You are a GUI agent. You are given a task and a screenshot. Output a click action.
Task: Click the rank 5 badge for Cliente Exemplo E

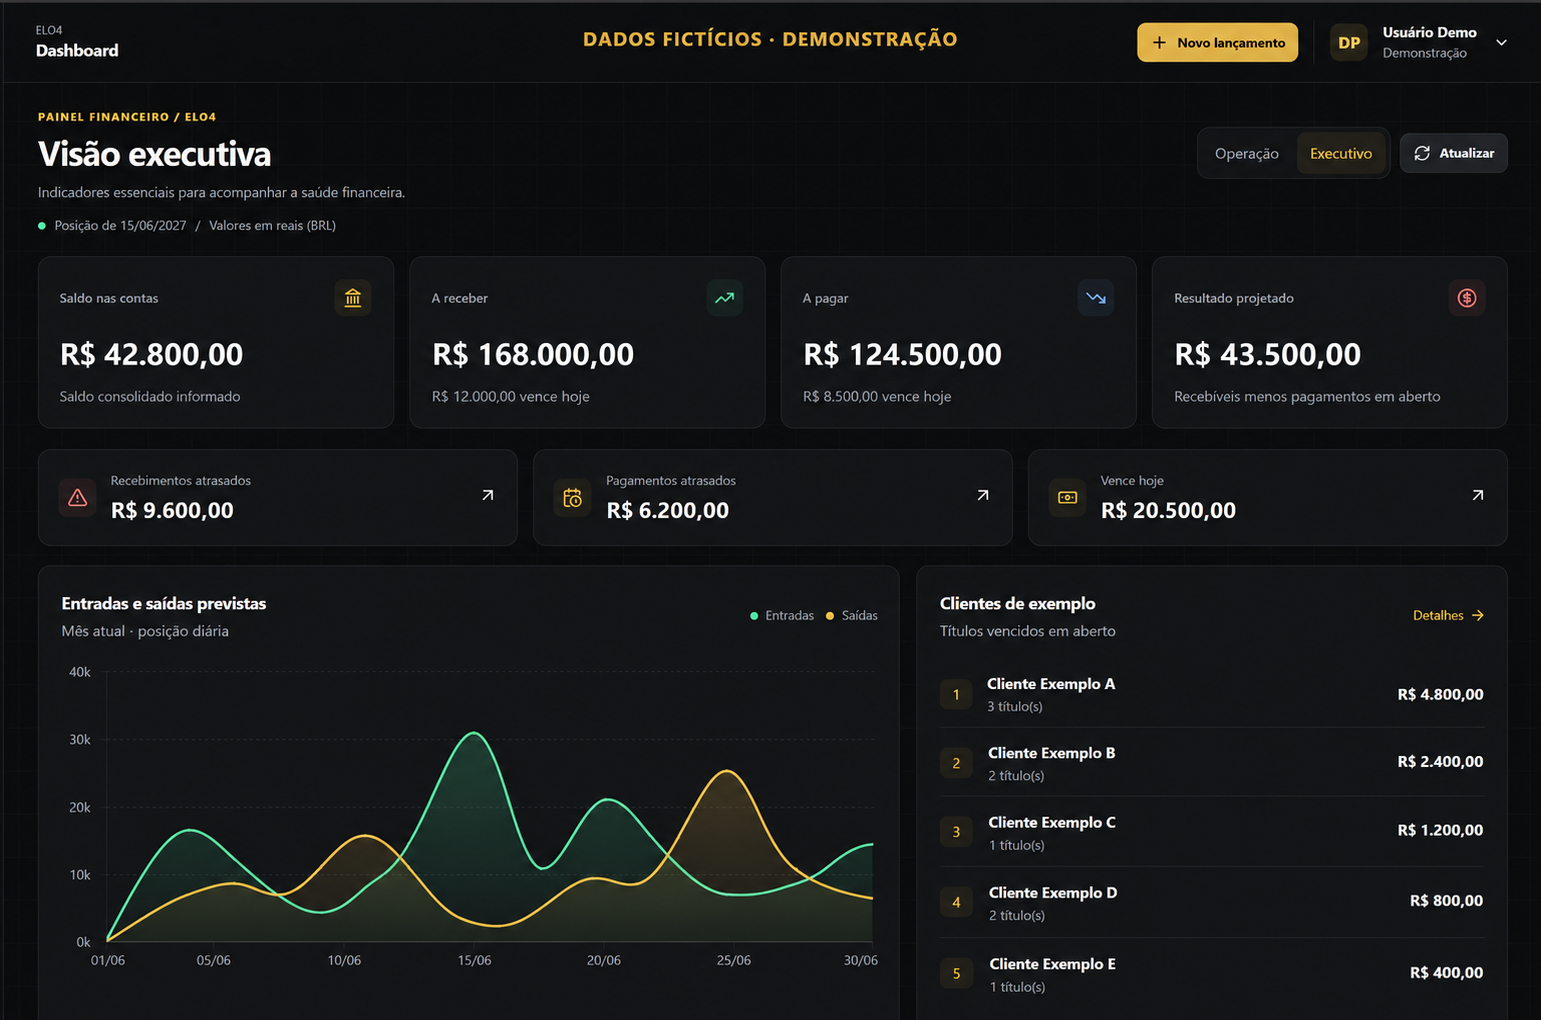(956, 973)
